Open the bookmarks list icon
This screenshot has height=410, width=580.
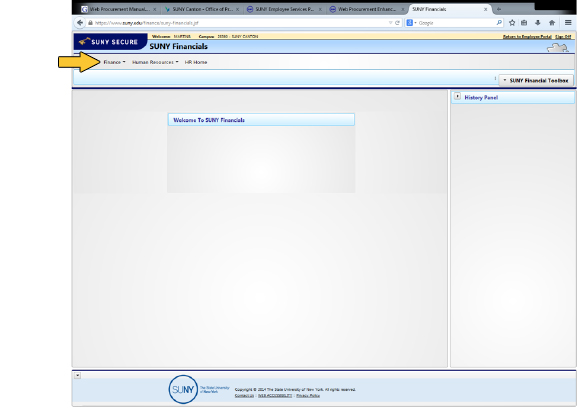(524, 23)
